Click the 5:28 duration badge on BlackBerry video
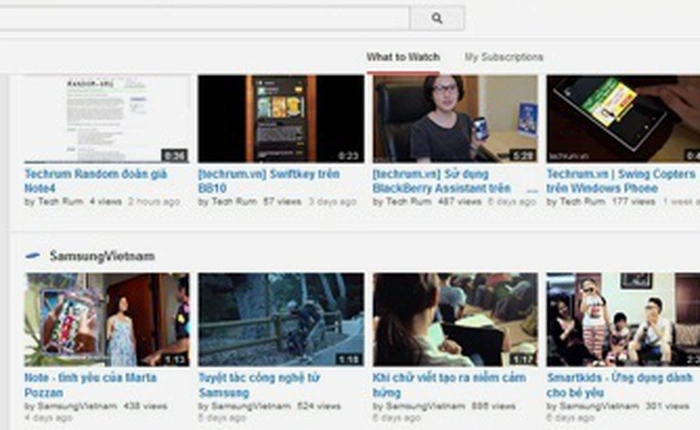Screen dimensions: 700x430 point(523,155)
